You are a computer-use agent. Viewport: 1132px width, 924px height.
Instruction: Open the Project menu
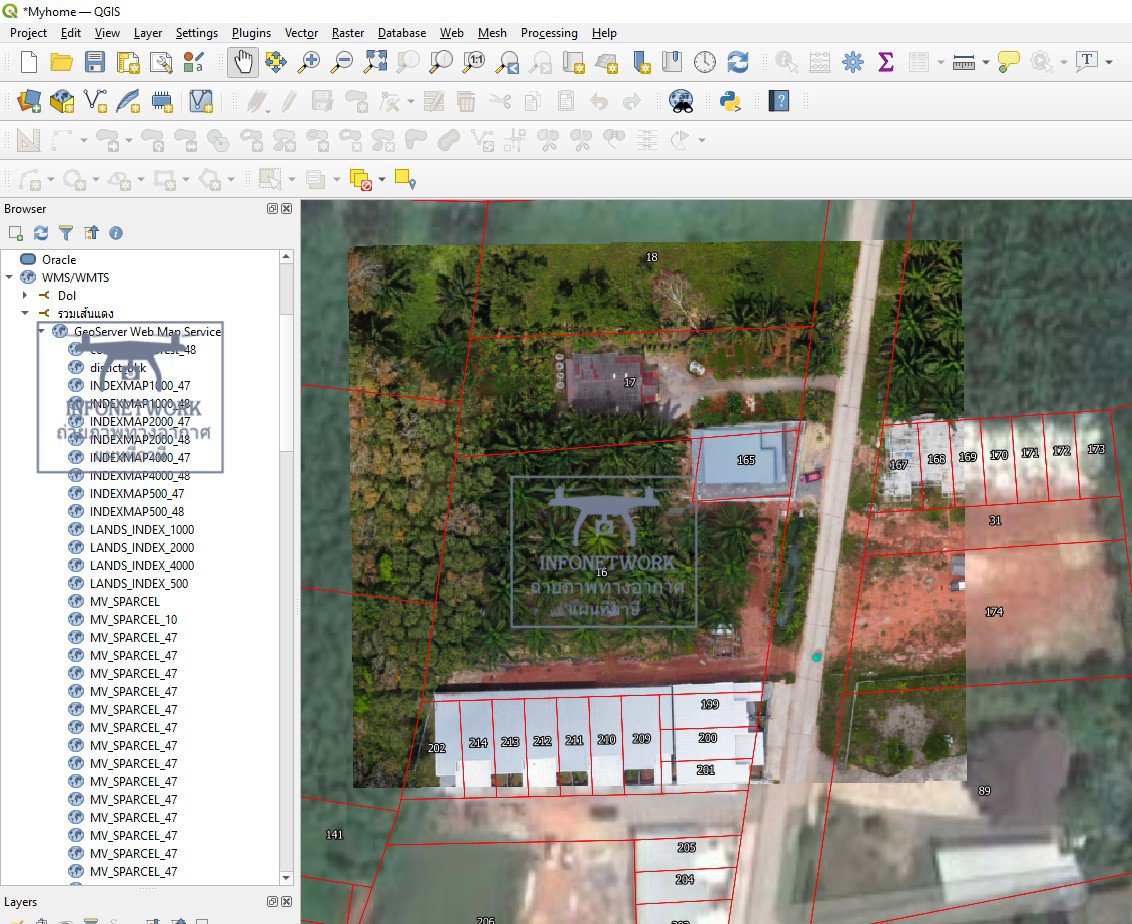pos(28,33)
